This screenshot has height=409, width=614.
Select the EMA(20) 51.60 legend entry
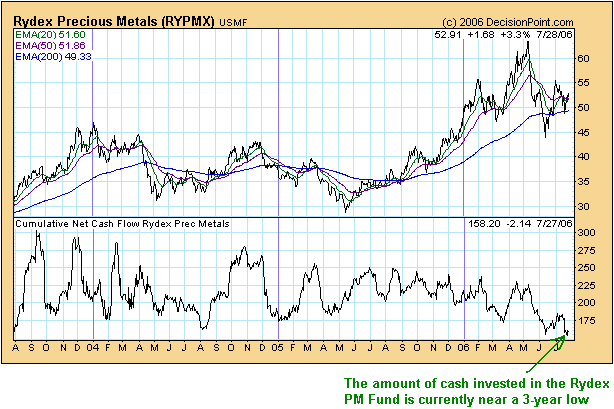(48, 35)
